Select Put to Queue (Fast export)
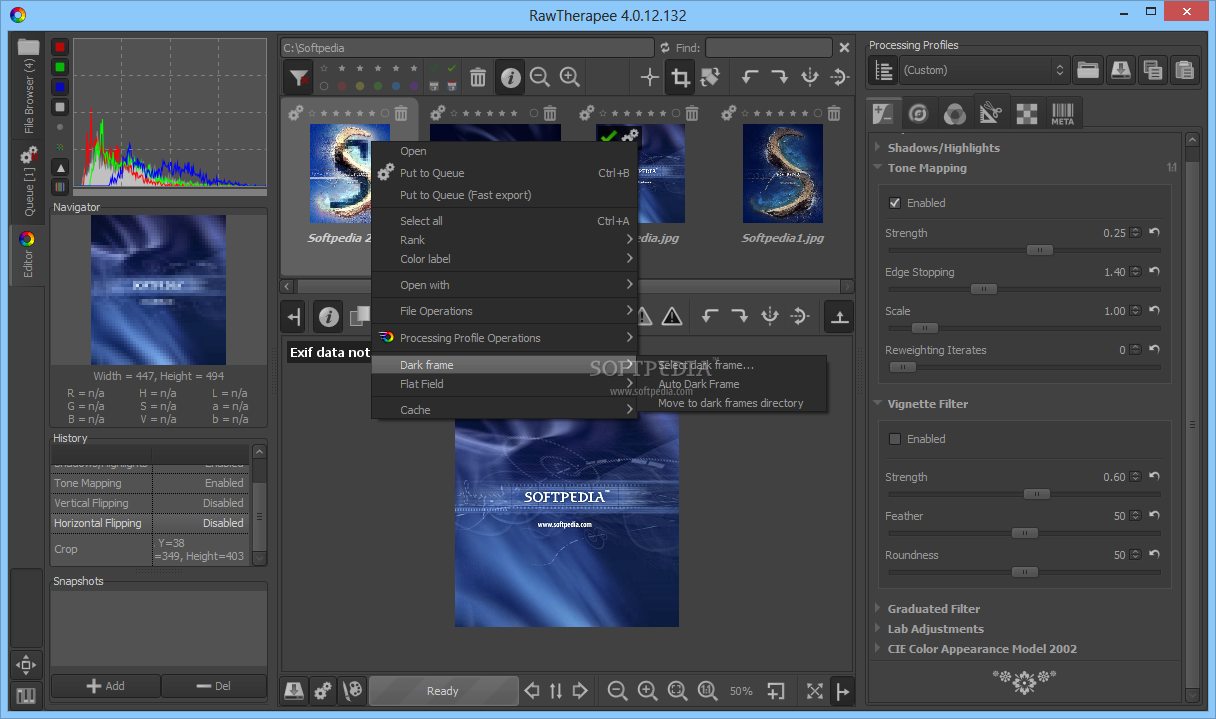 pyautogui.click(x=465, y=195)
